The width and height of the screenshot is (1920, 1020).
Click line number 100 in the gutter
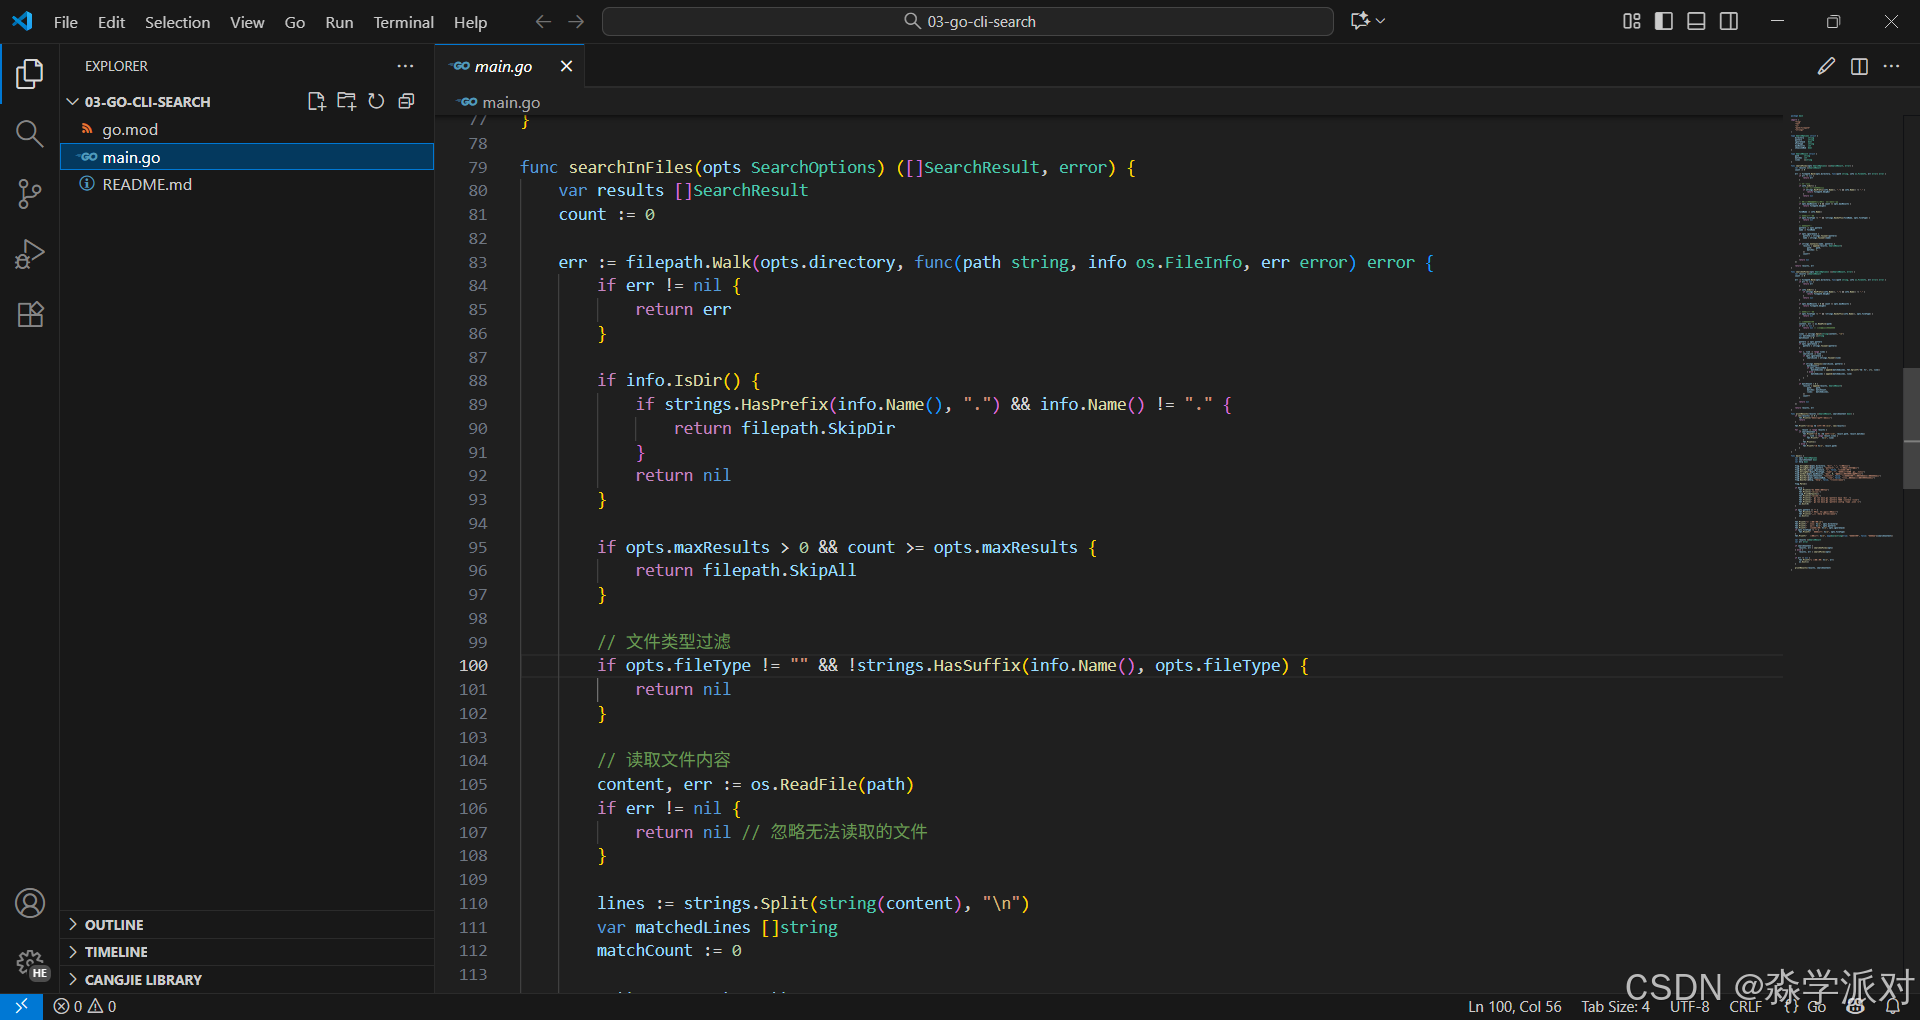click(473, 665)
